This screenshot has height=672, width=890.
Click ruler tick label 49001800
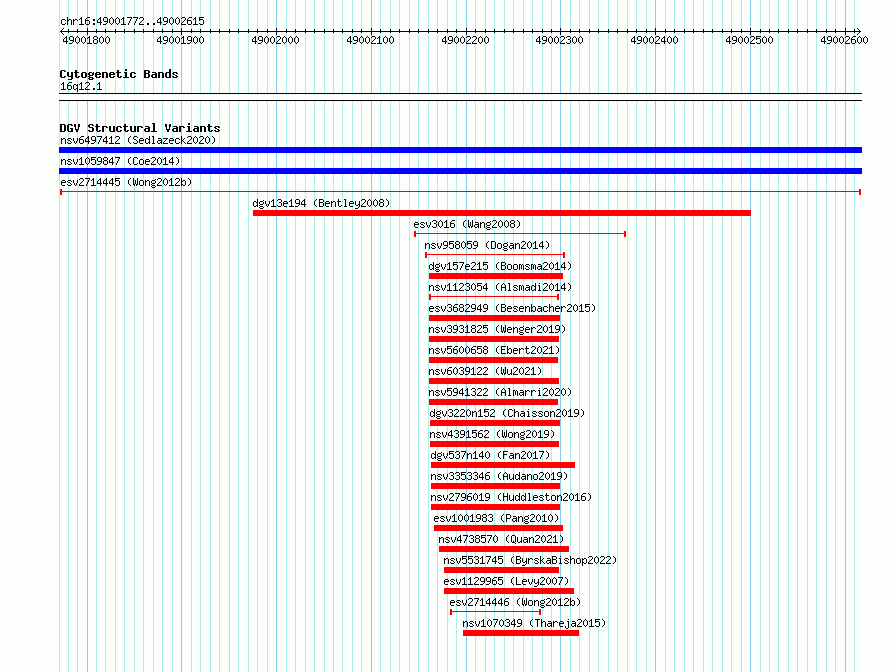[x=86, y=40]
